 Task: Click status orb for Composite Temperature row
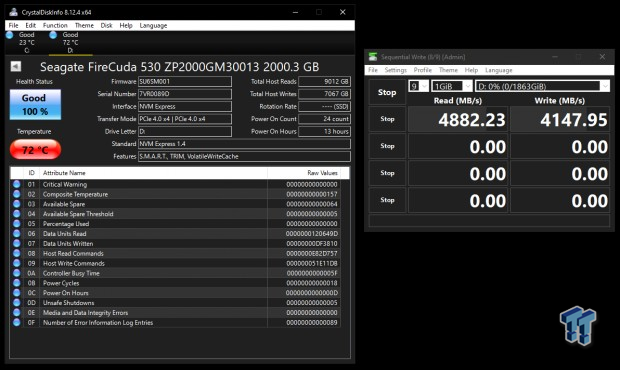tap(17, 194)
